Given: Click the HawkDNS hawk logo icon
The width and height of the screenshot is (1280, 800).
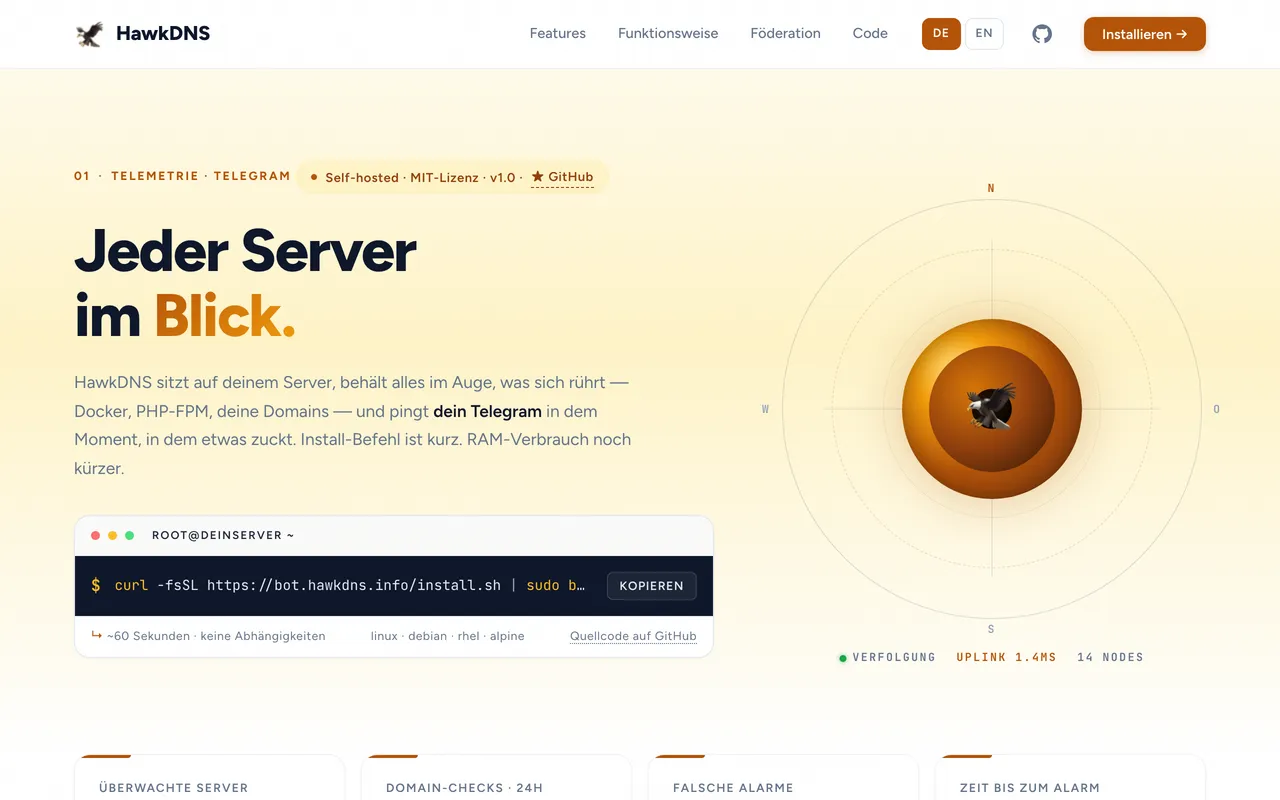Looking at the screenshot, I should point(90,34).
